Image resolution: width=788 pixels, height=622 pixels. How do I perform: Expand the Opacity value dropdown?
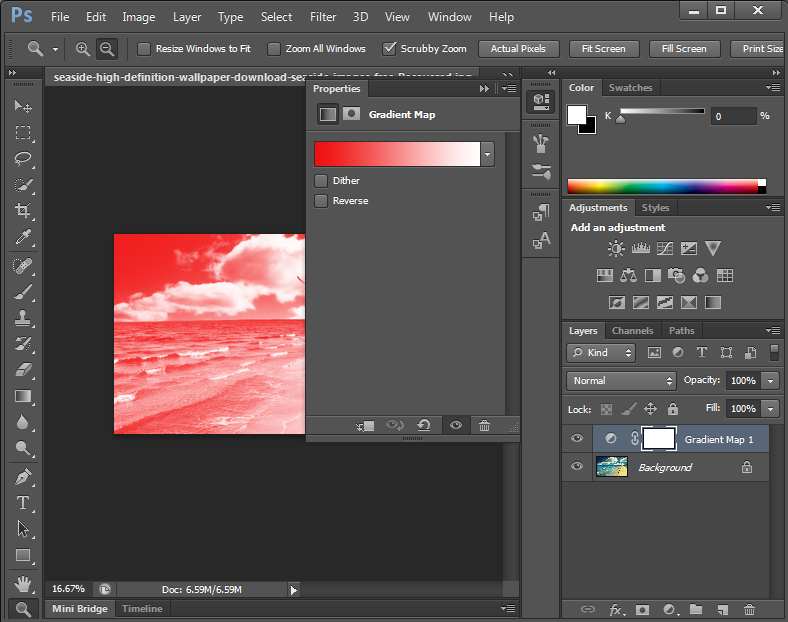point(770,381)
